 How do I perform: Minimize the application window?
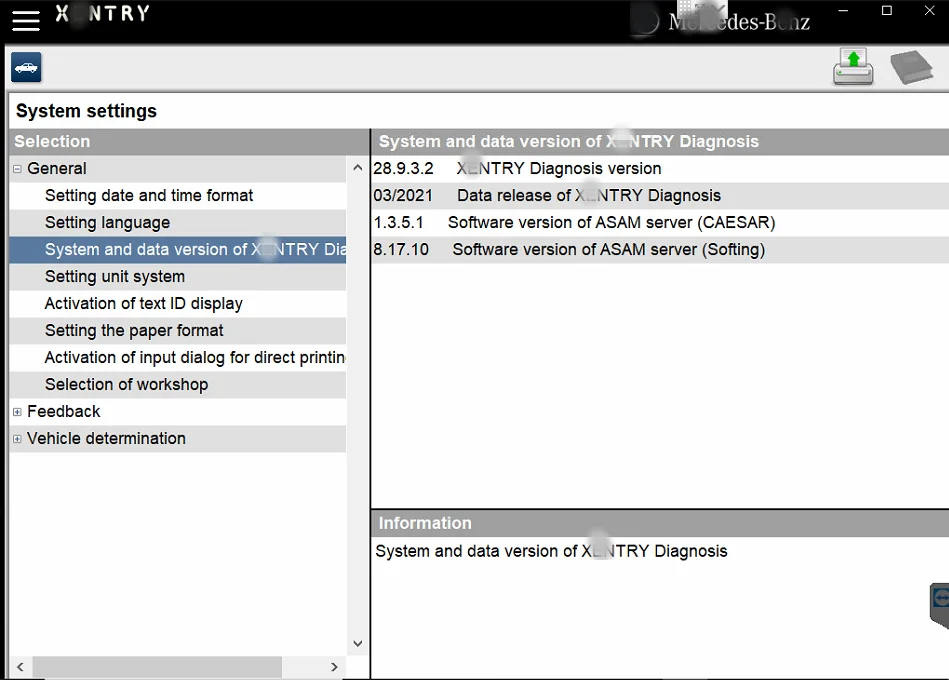(843, 10)
